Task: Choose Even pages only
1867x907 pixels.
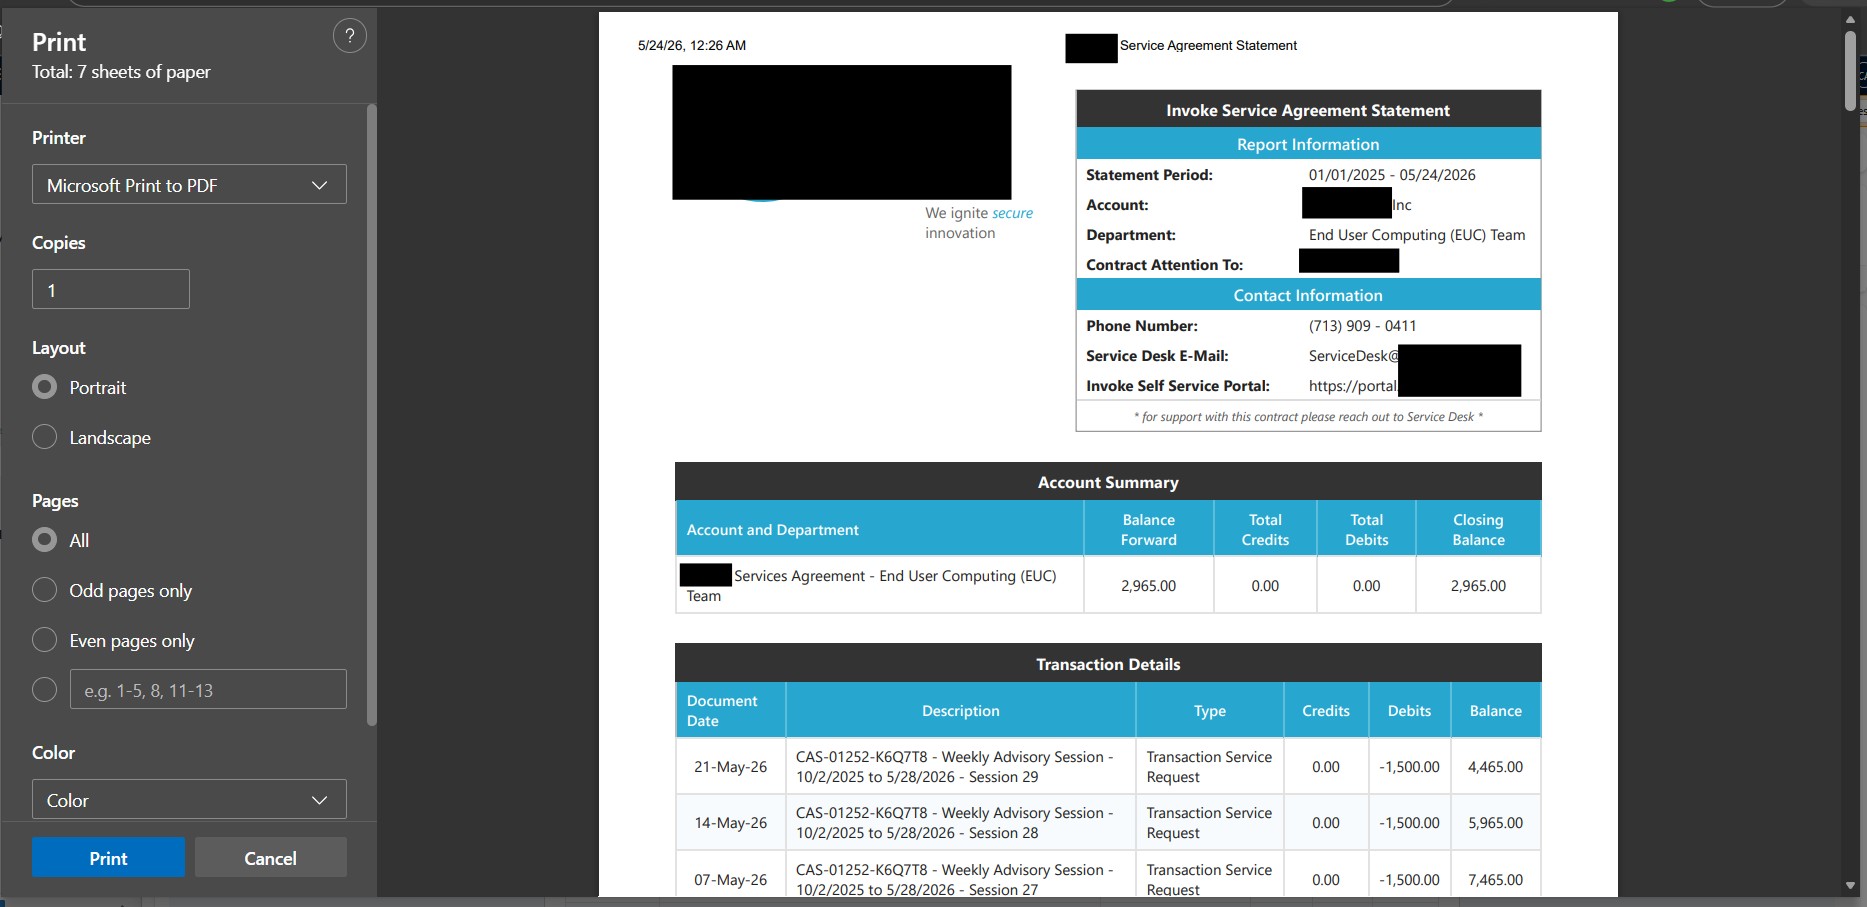Action: 45,640
